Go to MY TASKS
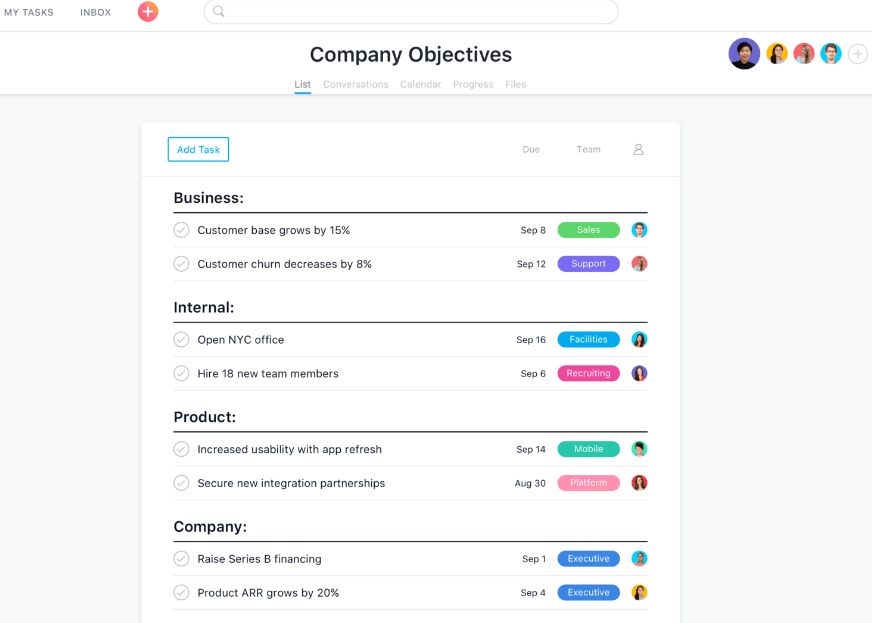This screenshot has height=623, width=872. 29,12
